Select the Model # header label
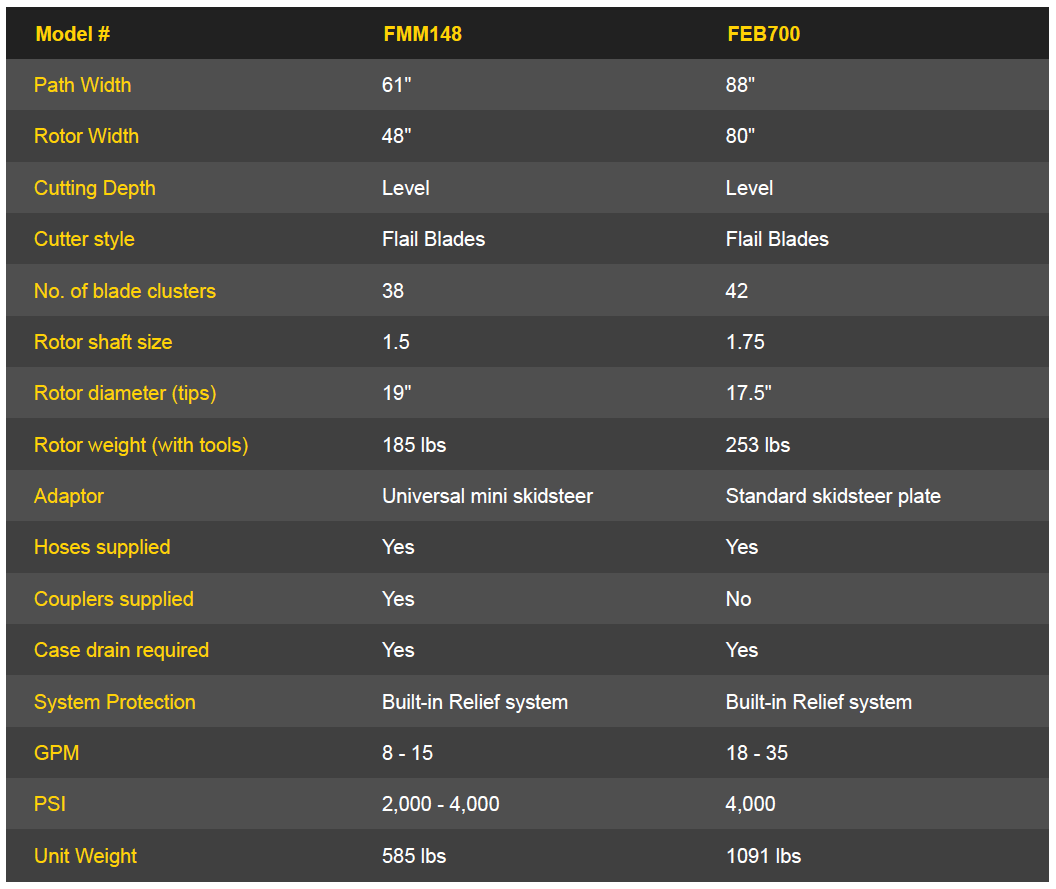 coord(72,34)
